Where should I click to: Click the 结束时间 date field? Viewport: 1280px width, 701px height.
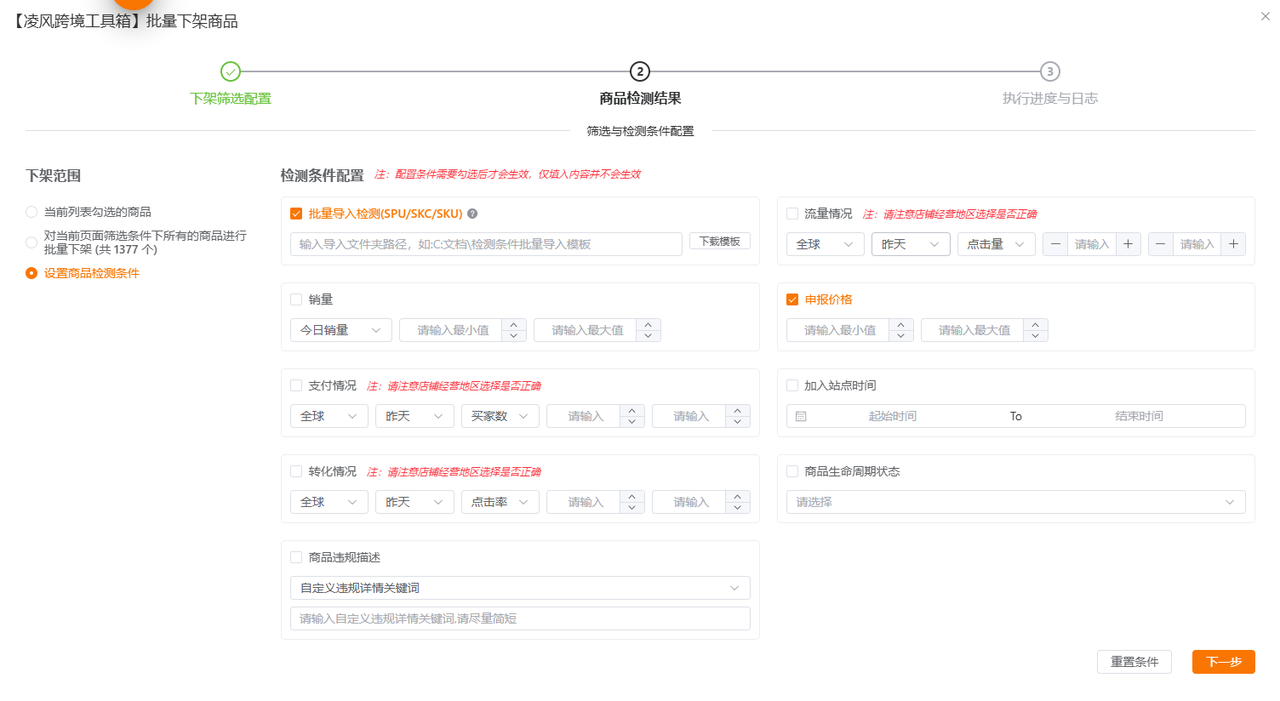coord(1139,416)
